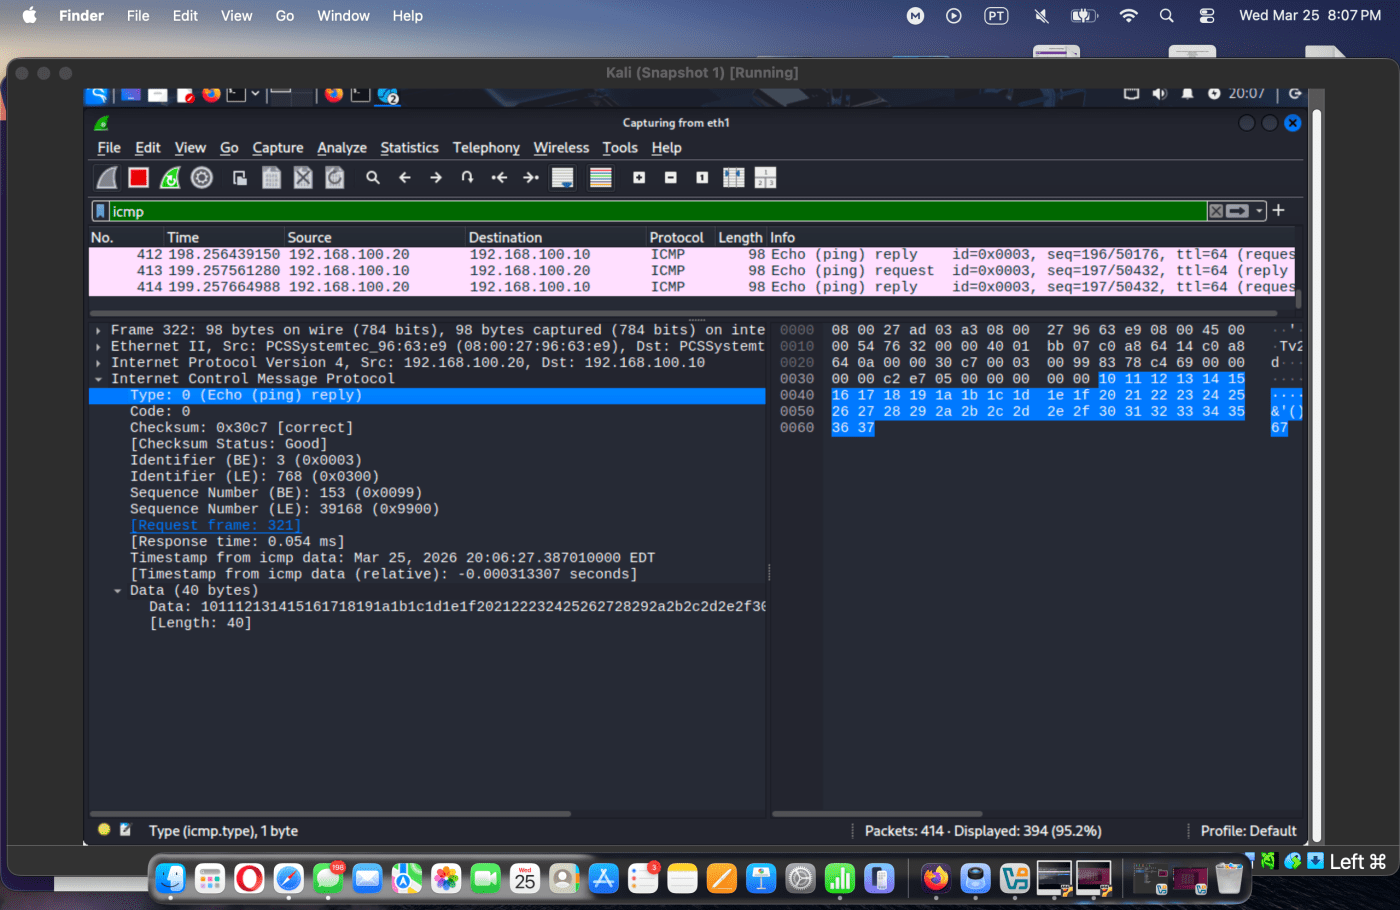Open the Statistics menu
Screen dimensions: 1400x910
pos(409,148)
